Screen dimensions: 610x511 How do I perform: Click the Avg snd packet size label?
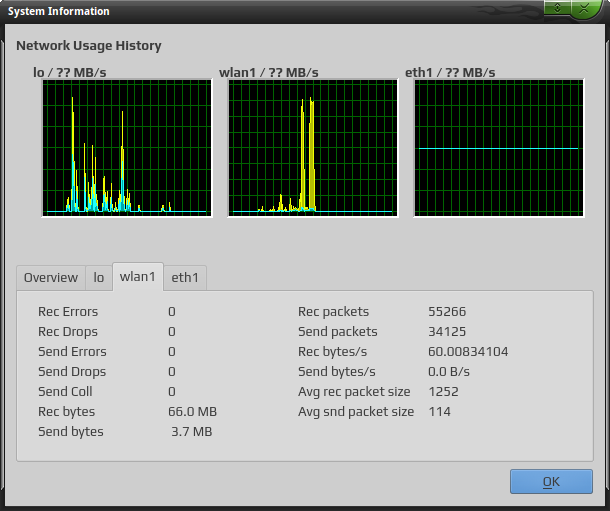(356, 412)
